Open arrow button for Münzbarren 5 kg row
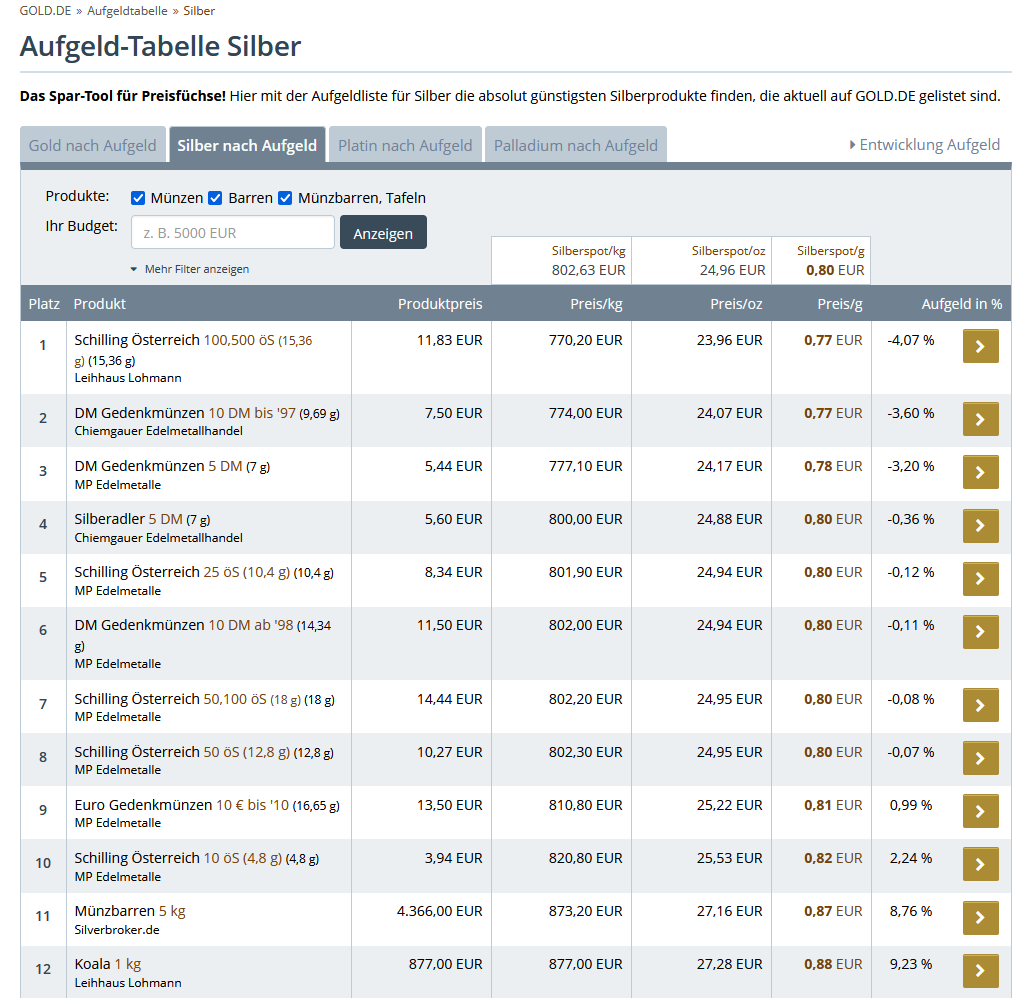The height and width of the screenshot is (998, 1018). [980, 917]
